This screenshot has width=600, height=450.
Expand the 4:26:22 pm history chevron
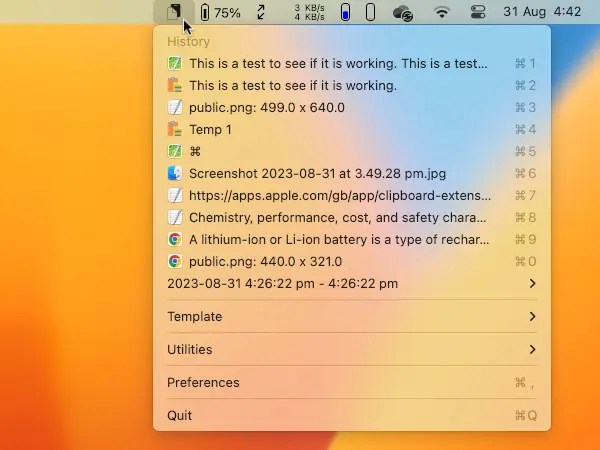point(532,284)
